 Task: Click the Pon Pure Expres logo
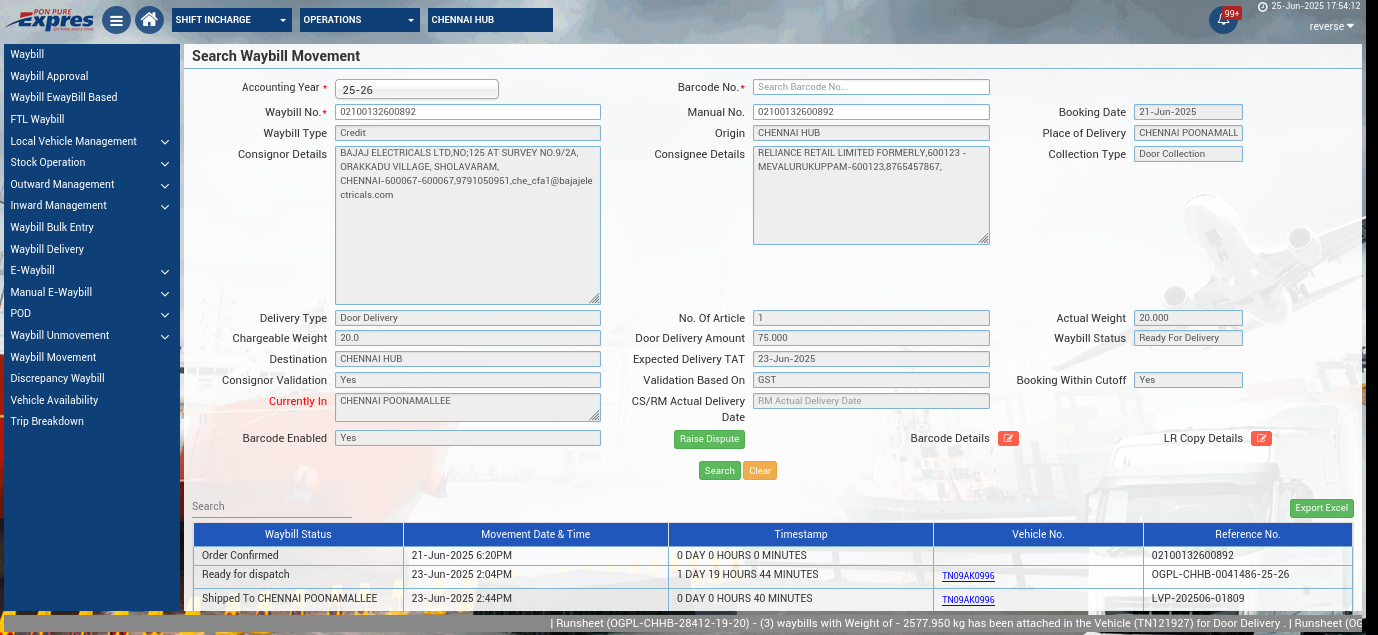point(50,19)
